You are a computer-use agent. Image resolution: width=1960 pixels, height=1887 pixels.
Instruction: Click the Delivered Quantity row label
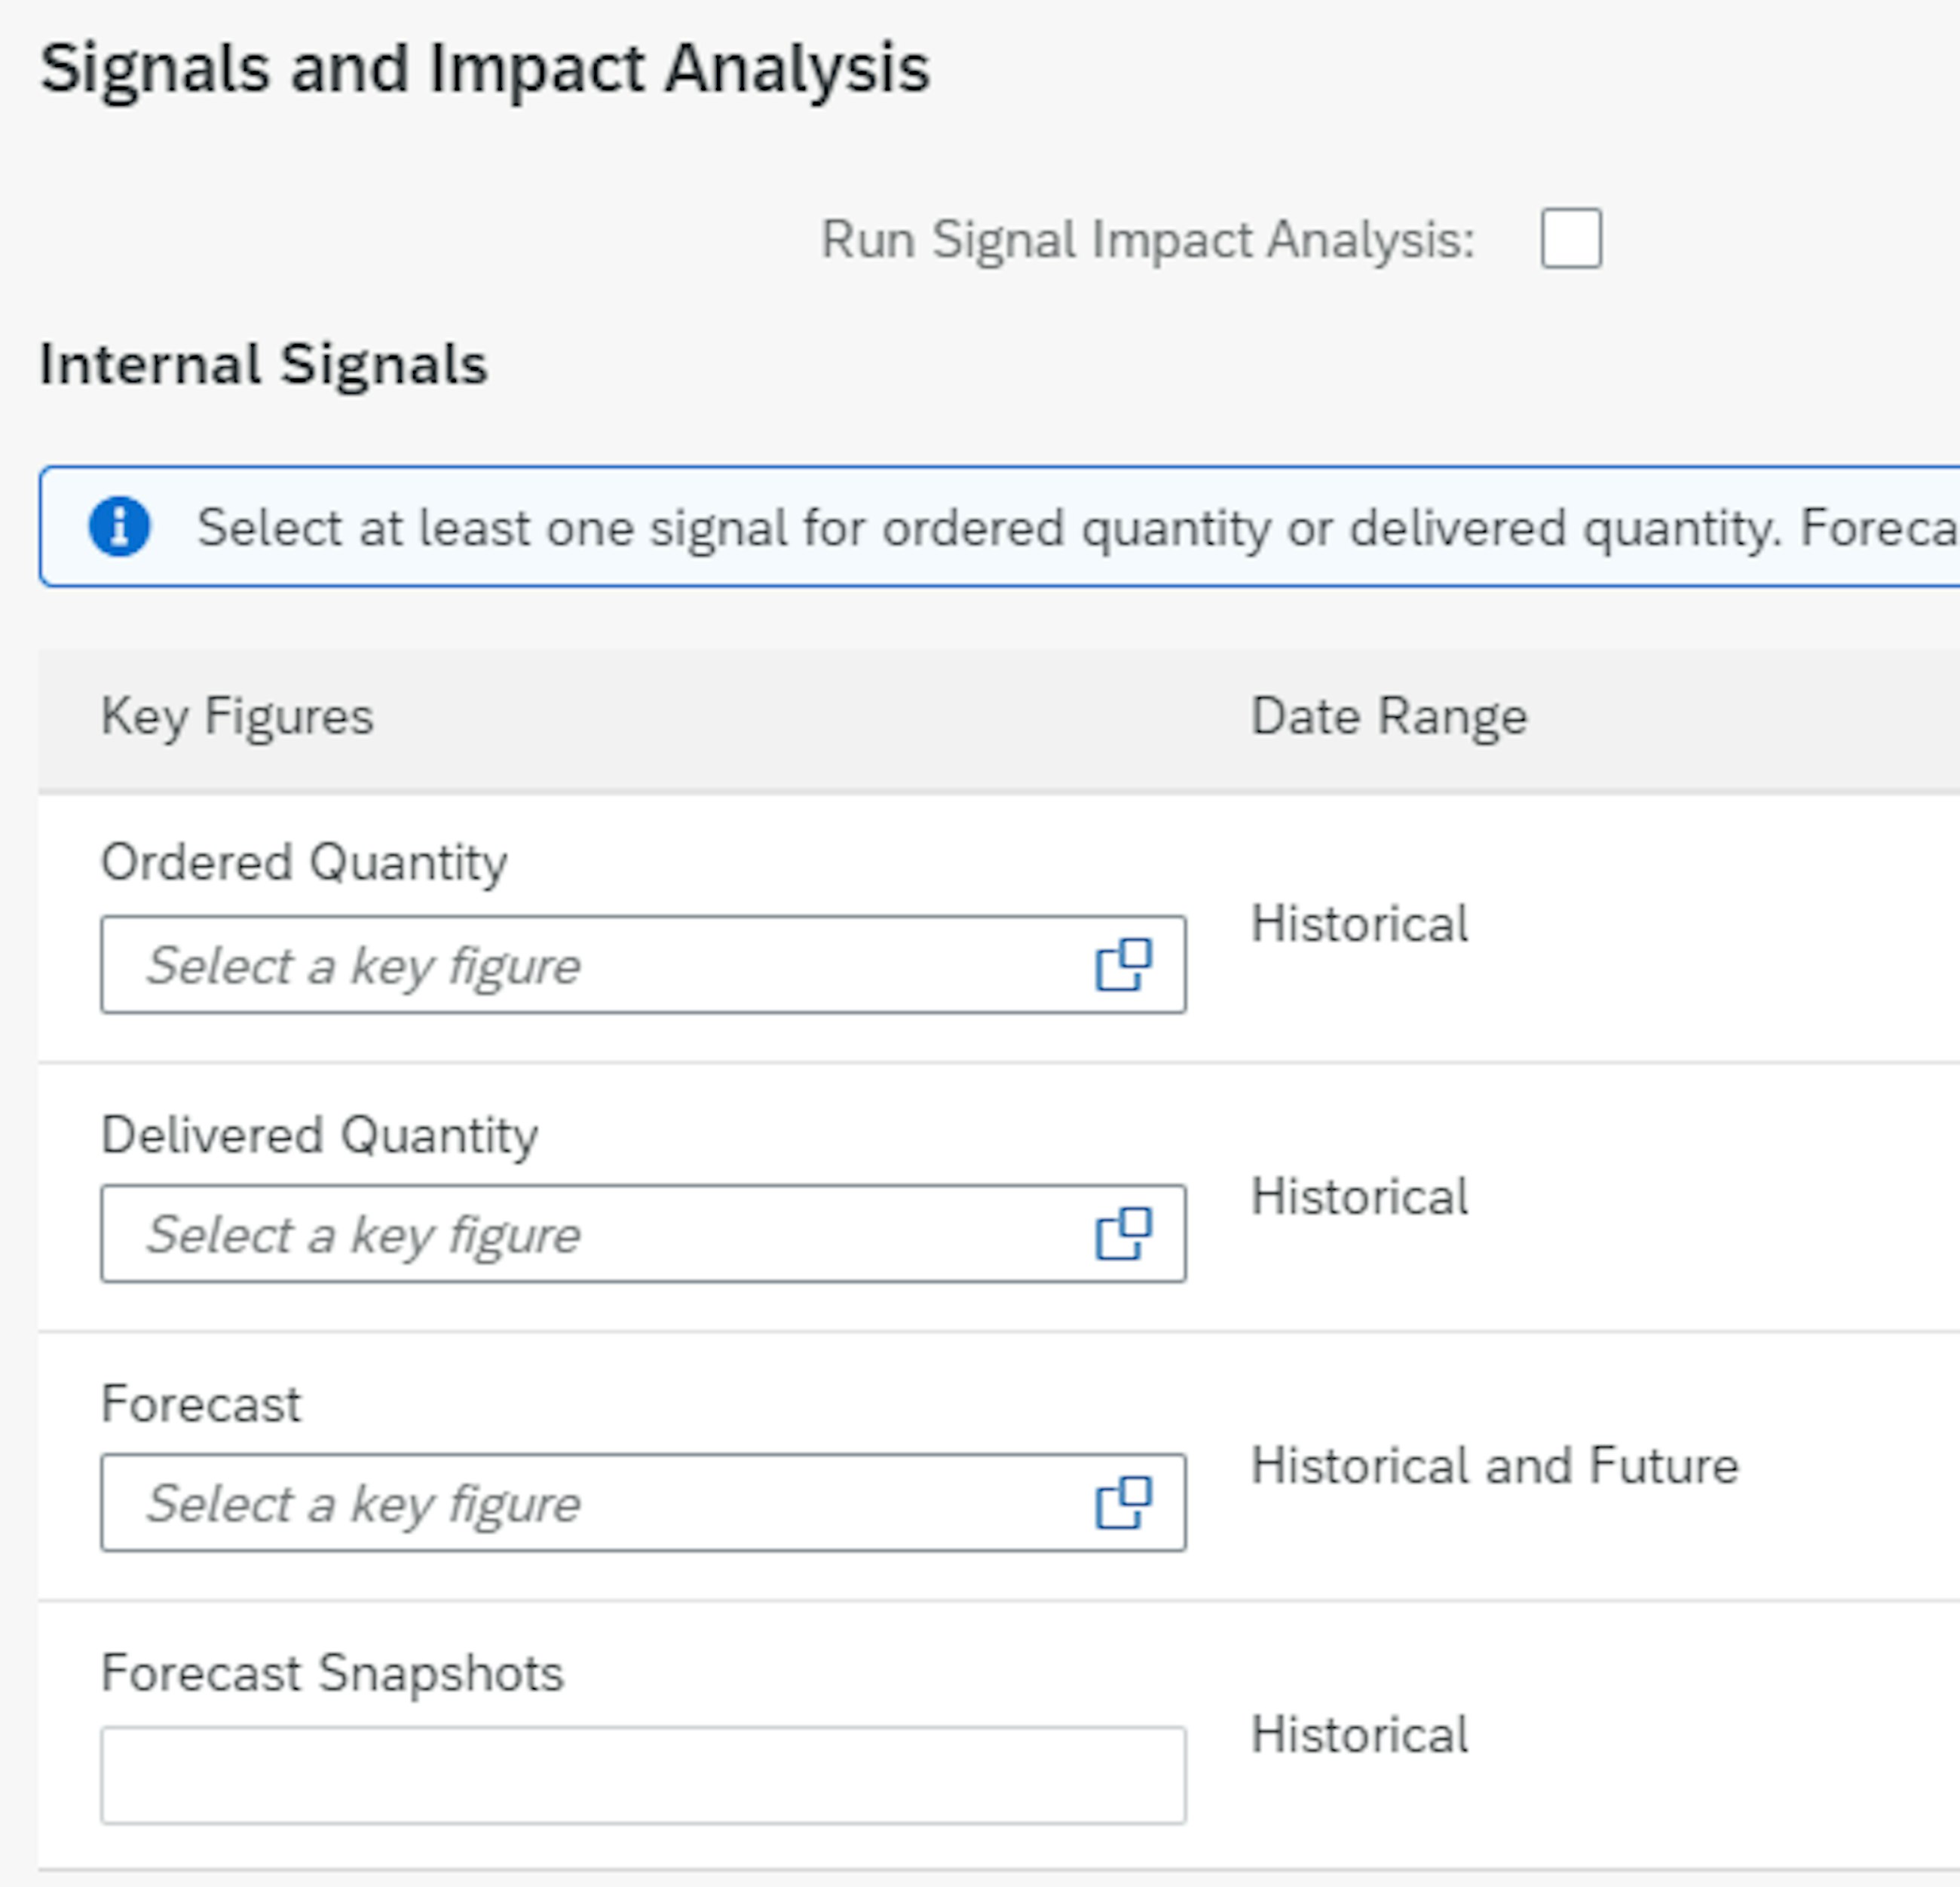[319, 1135]
